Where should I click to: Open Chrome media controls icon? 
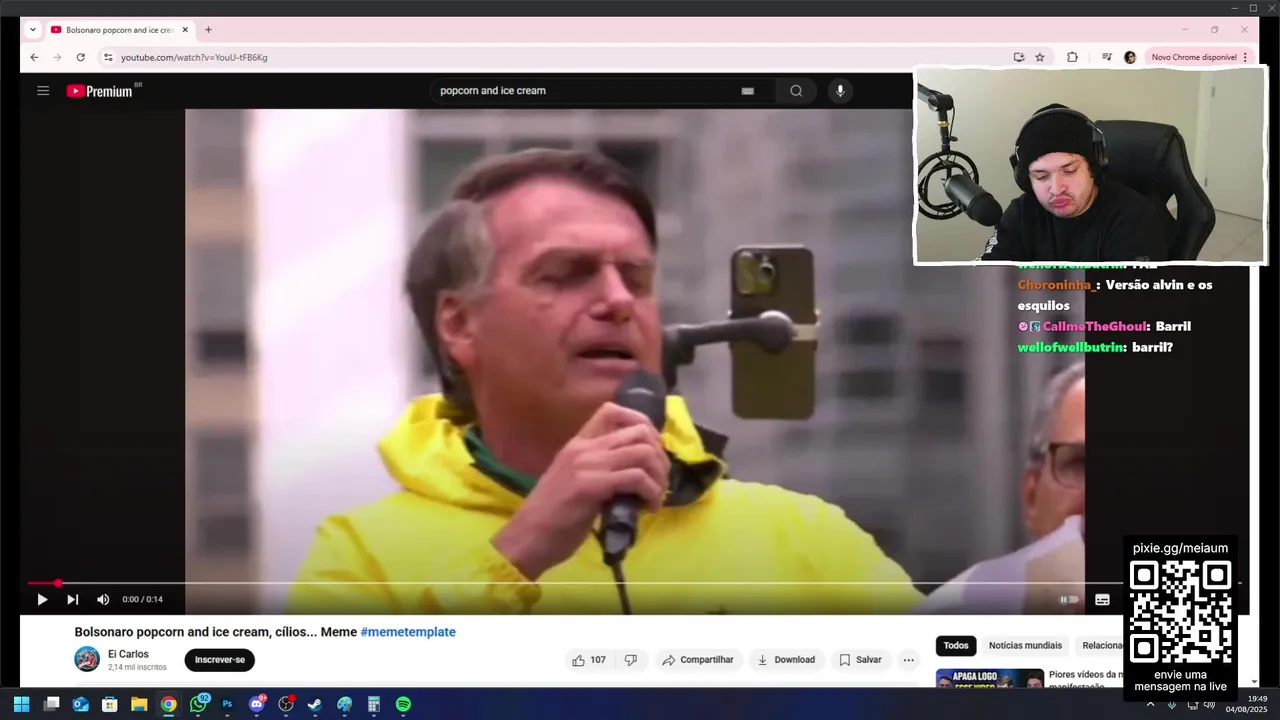click(1106, 57)
